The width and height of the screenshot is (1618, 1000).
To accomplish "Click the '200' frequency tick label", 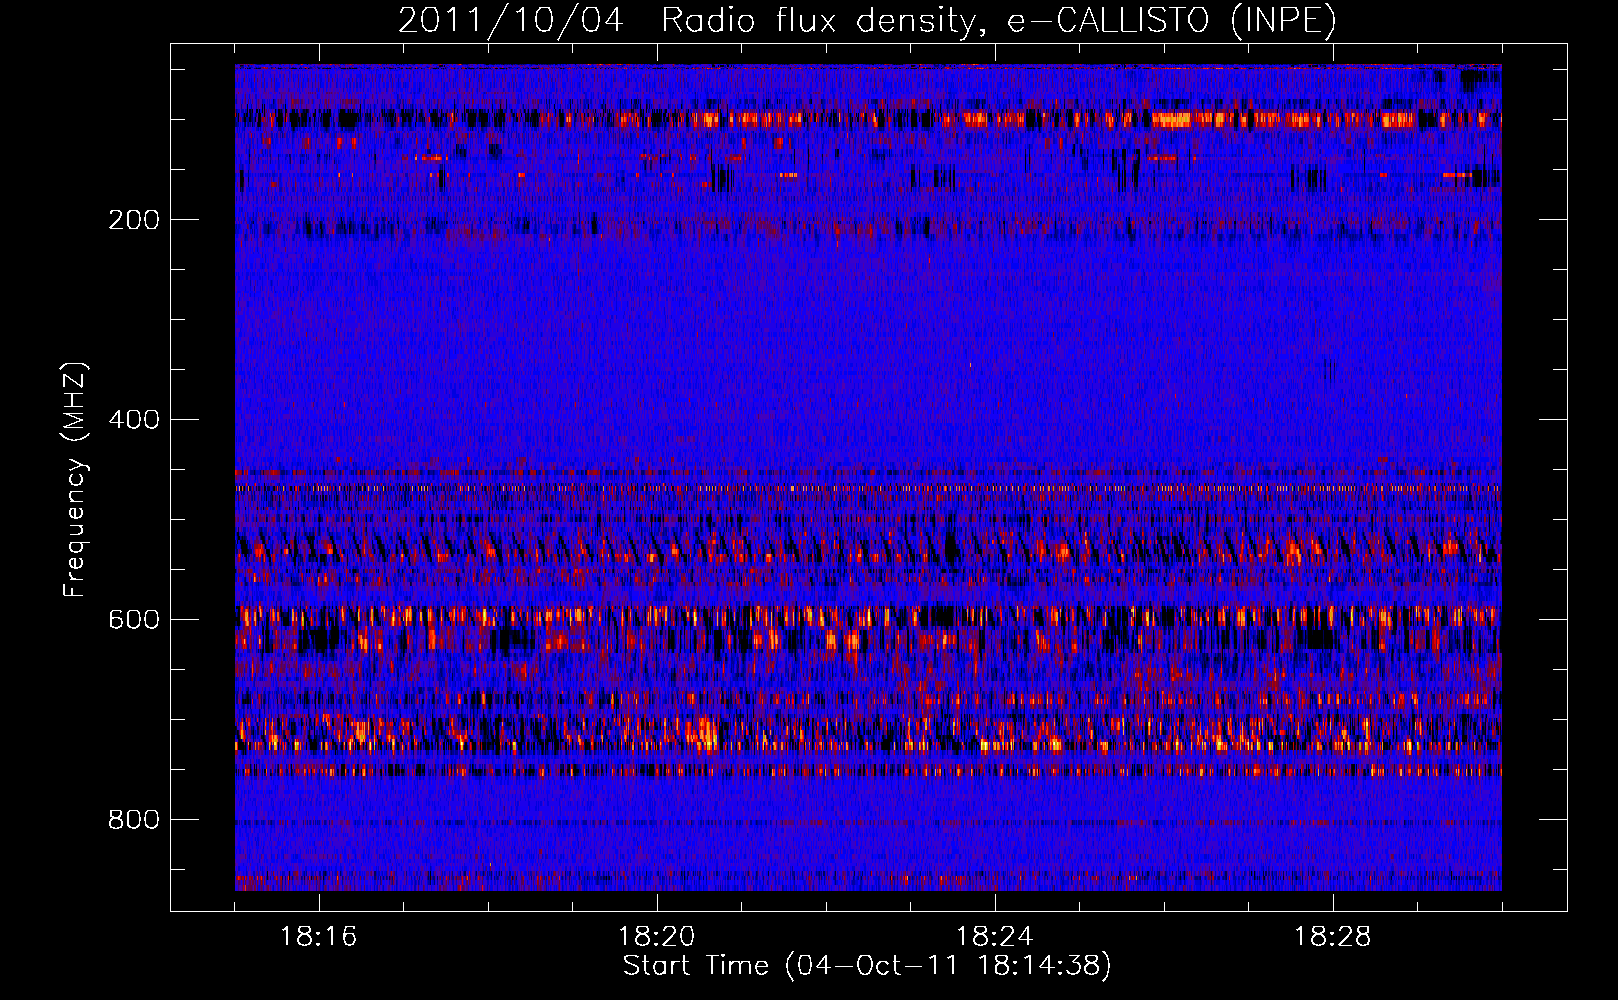I will coord(134,220).
